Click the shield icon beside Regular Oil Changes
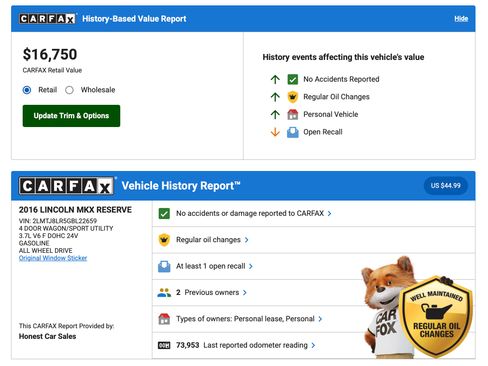Screen dimensions: 488x366 (x=293, y=97)
